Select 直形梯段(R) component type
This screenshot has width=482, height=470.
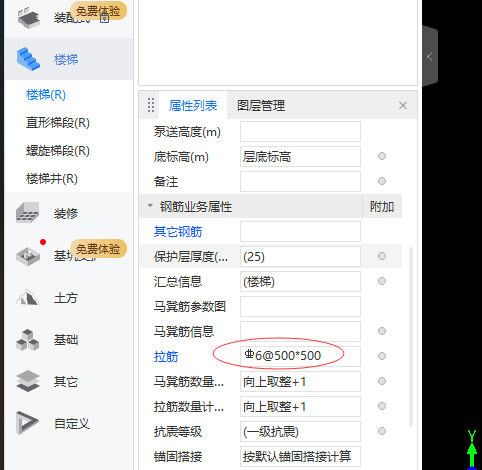click(x=58, y=123)
